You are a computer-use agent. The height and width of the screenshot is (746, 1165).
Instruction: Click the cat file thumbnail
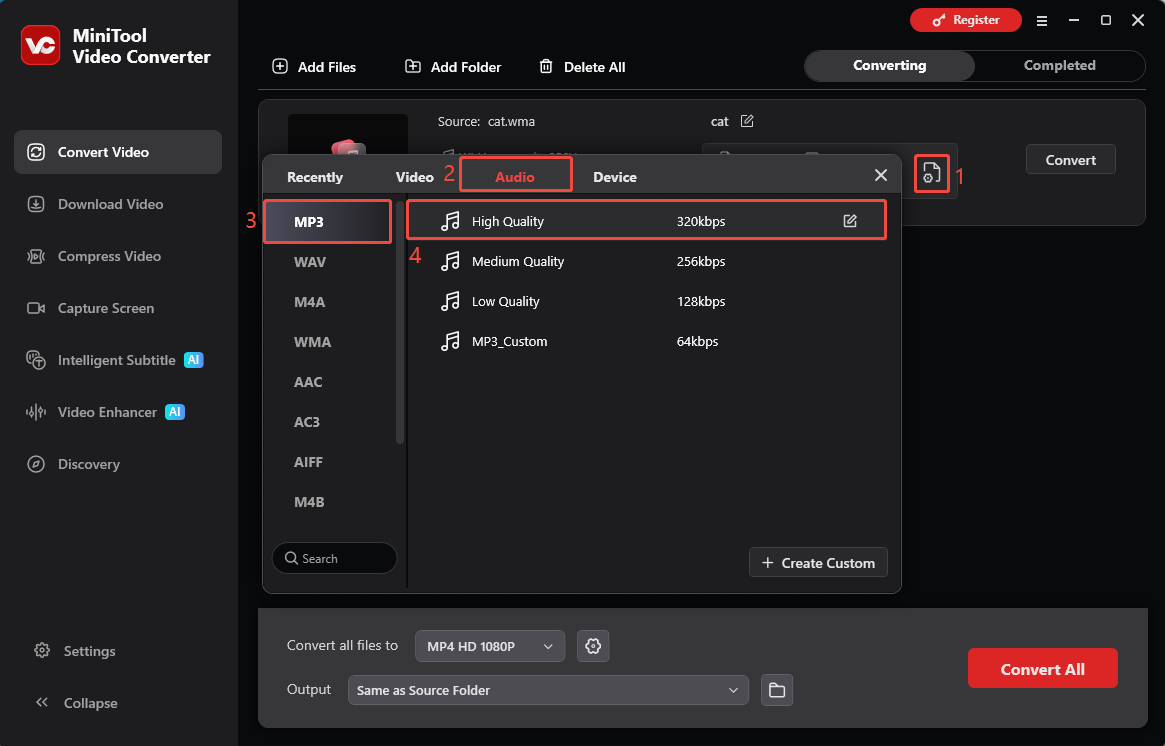coord(348,136)
